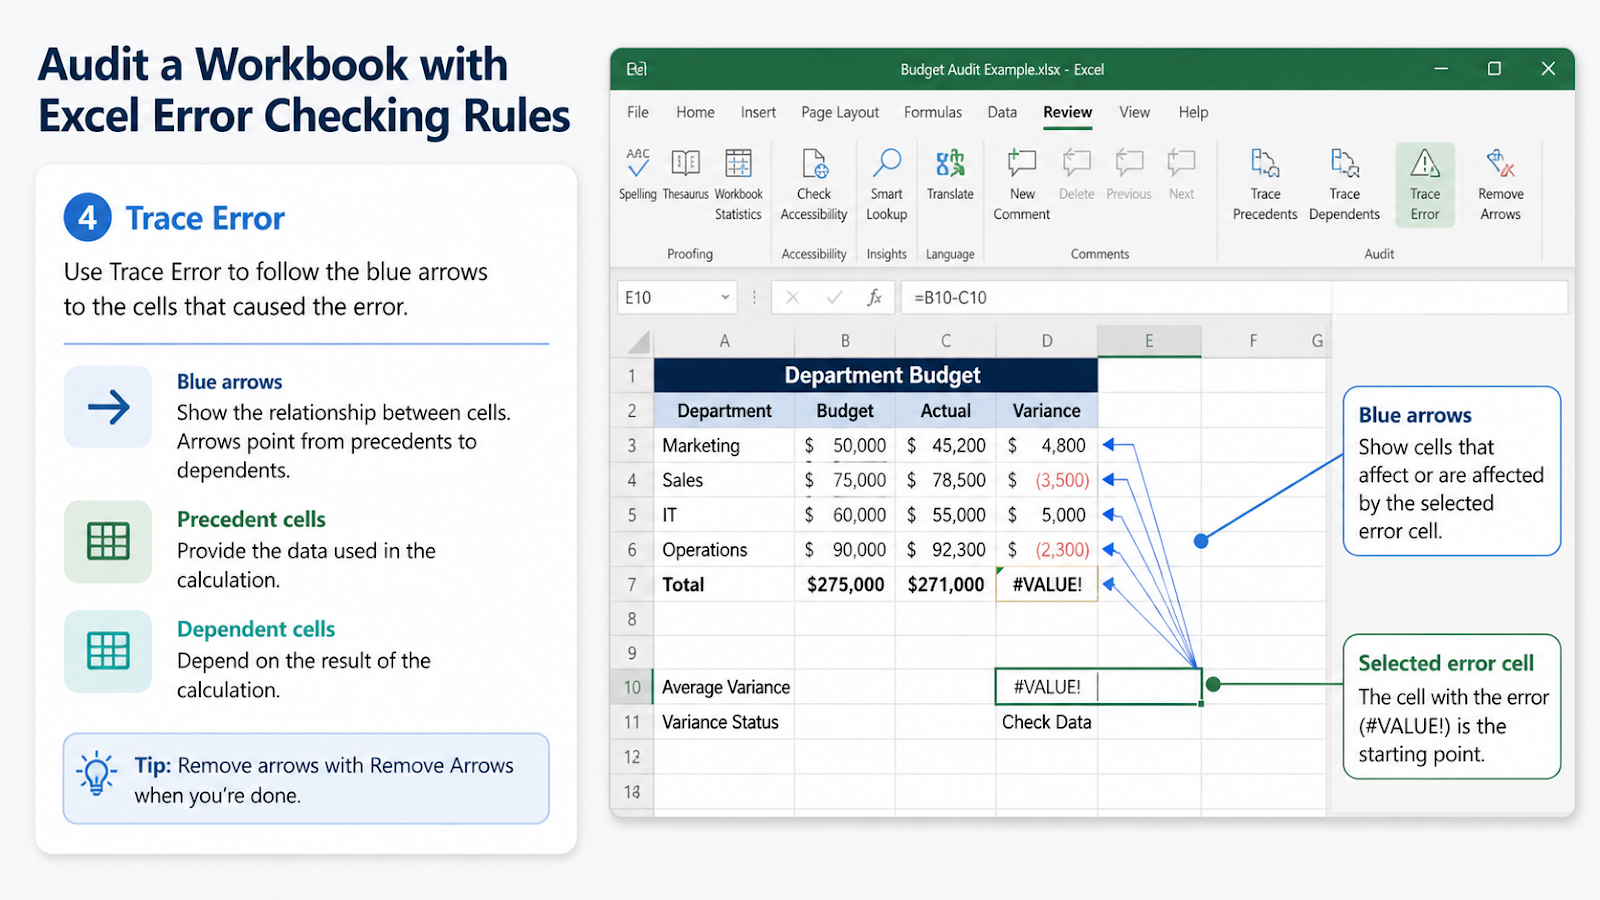Switch to the Home tab
The width and height of the screenshot is (1600, 900).
(x=695, y=112)
